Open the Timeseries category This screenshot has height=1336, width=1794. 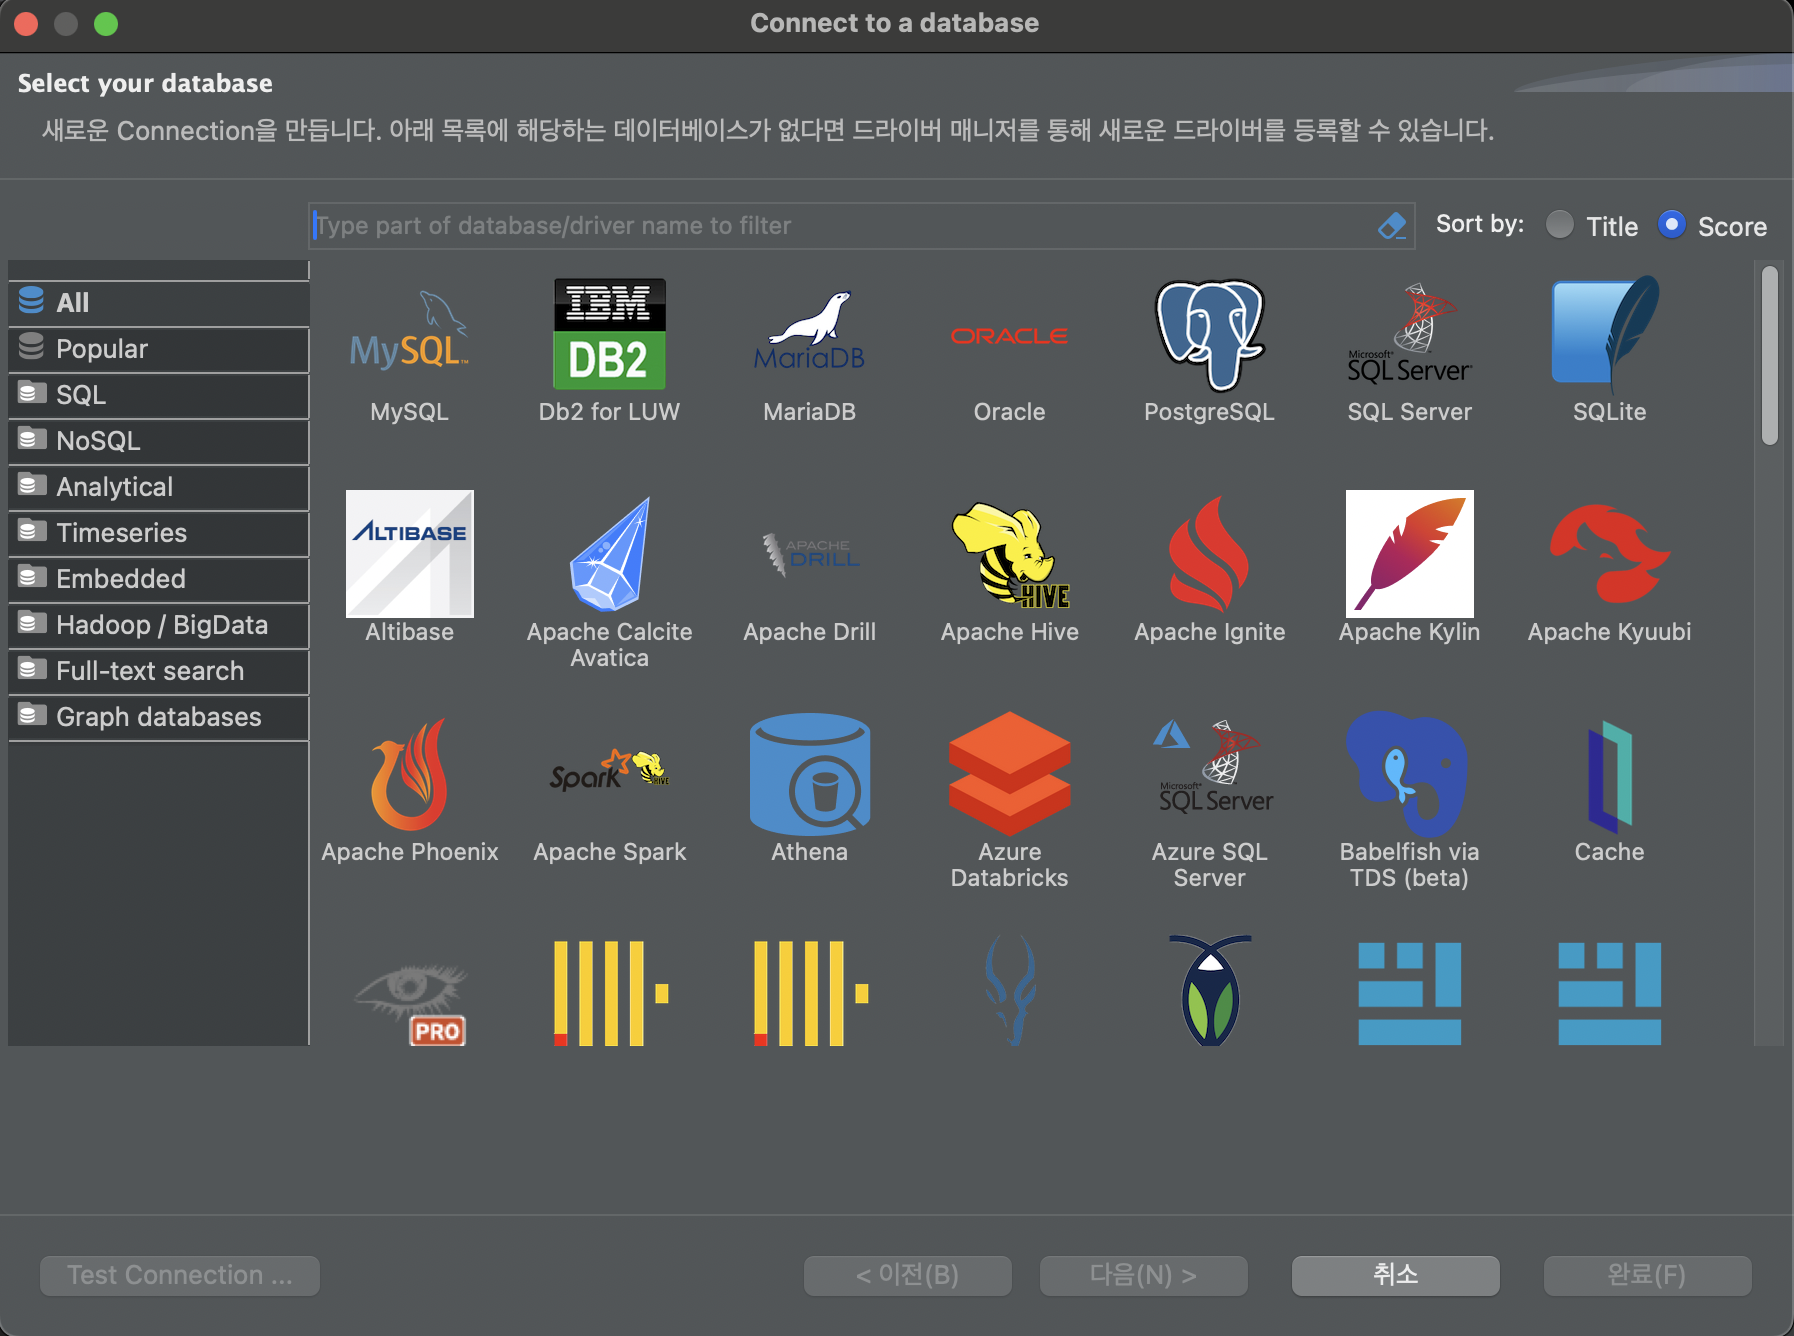(x=159, y=533)
